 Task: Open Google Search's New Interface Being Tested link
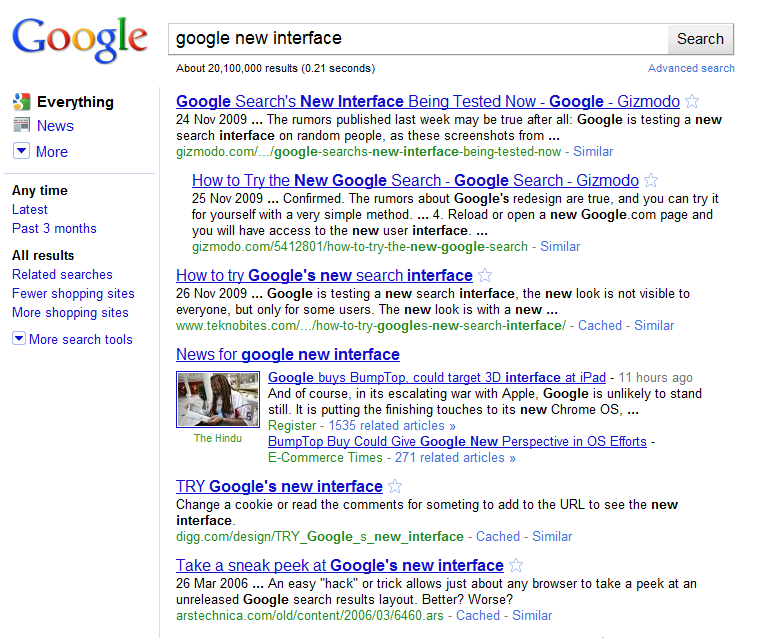(x=428, y=102)
